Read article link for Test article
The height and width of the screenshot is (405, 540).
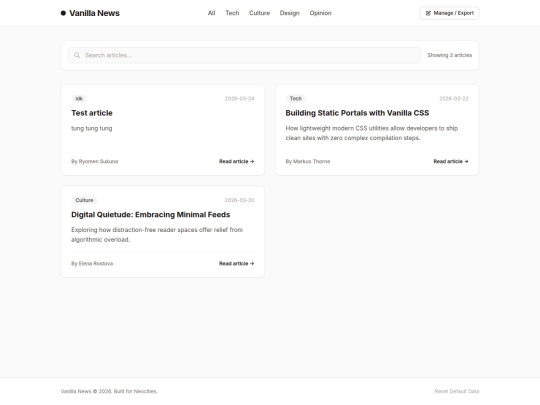237,161
